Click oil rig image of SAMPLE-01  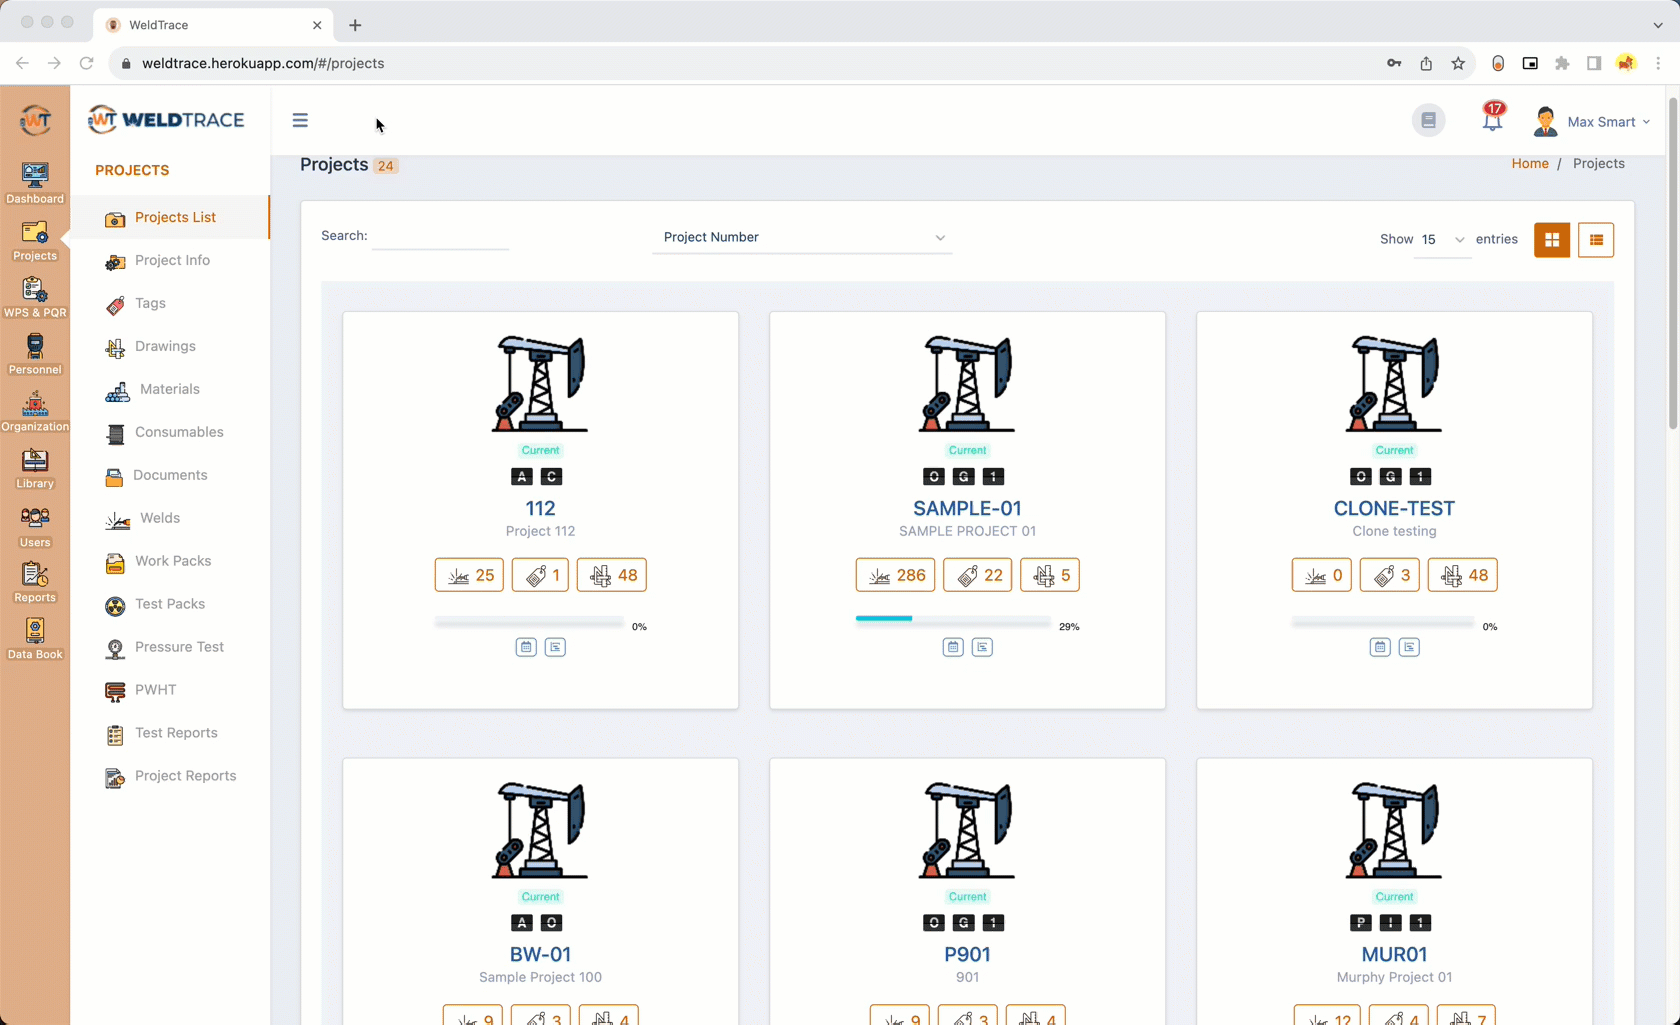pyautogui.click(x=967, y=384)
